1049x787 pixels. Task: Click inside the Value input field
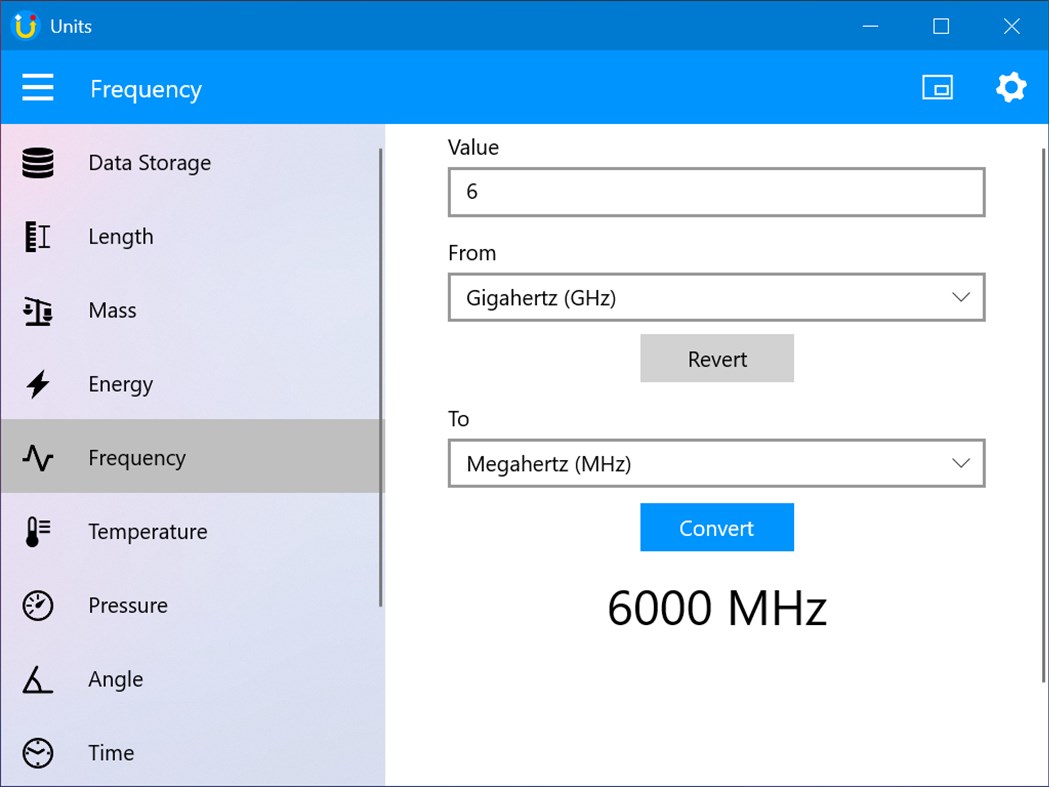click(x=716, y=192)
